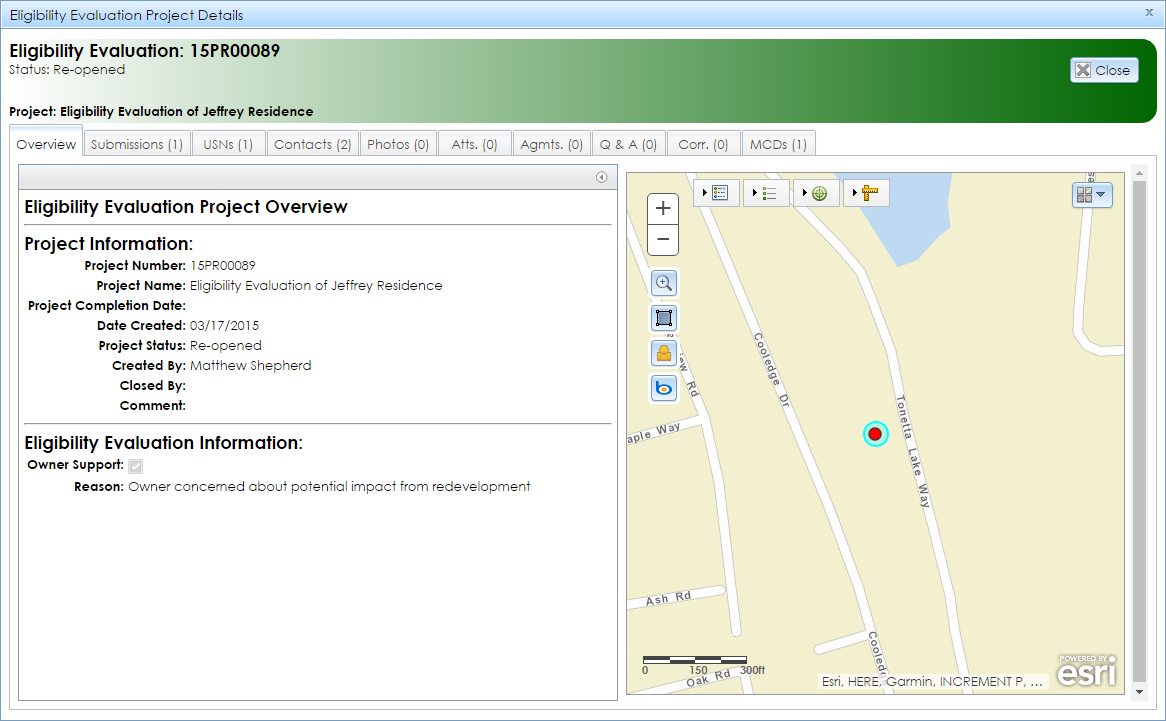The height and width of the screenshot is (721, 1166).
Task: Open the map legend tool
Action: click(719, 193)
